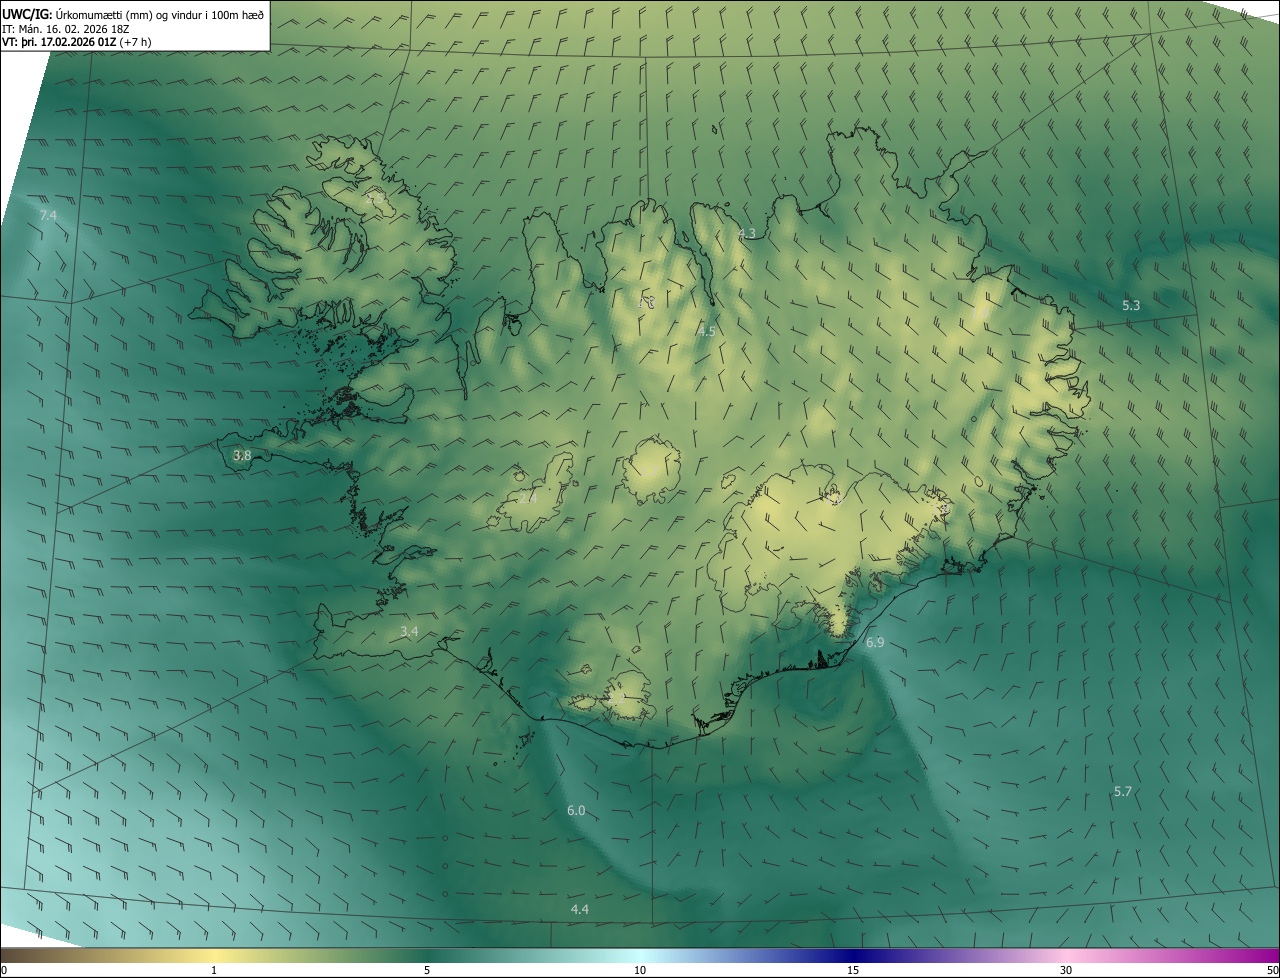Click the VT valid time line
The width and height of the screenshot is (1280, 978).
[x=76, y=43]
